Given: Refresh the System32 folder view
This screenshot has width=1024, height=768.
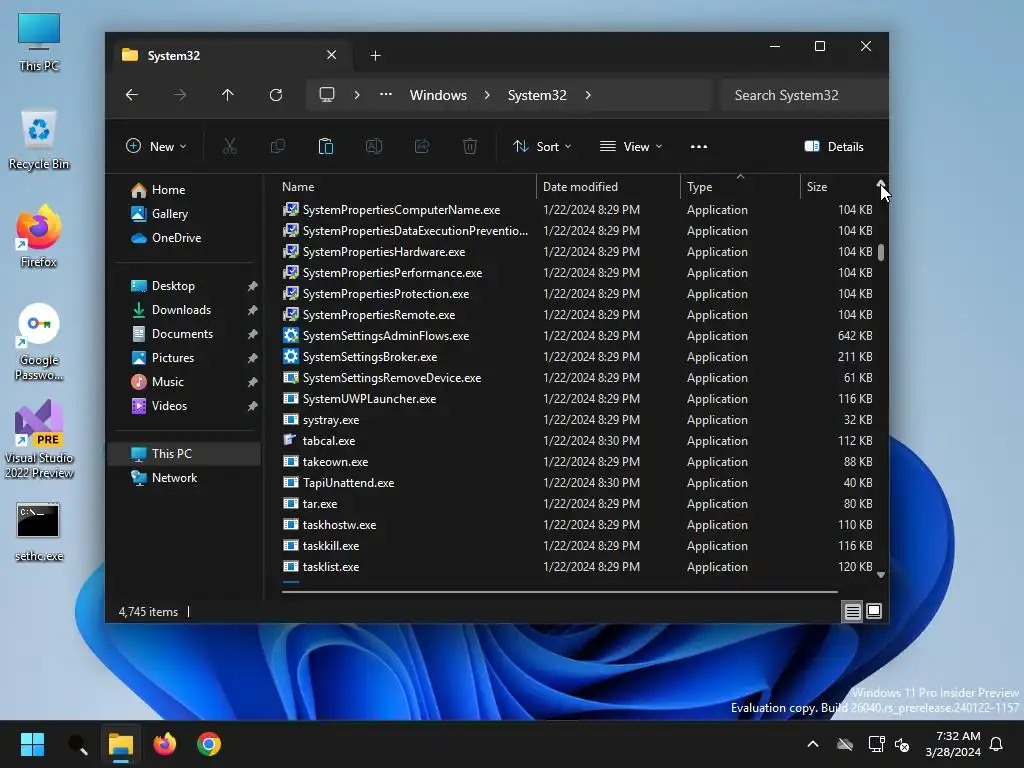Looking at the screenshot, I should click(276, 95).
